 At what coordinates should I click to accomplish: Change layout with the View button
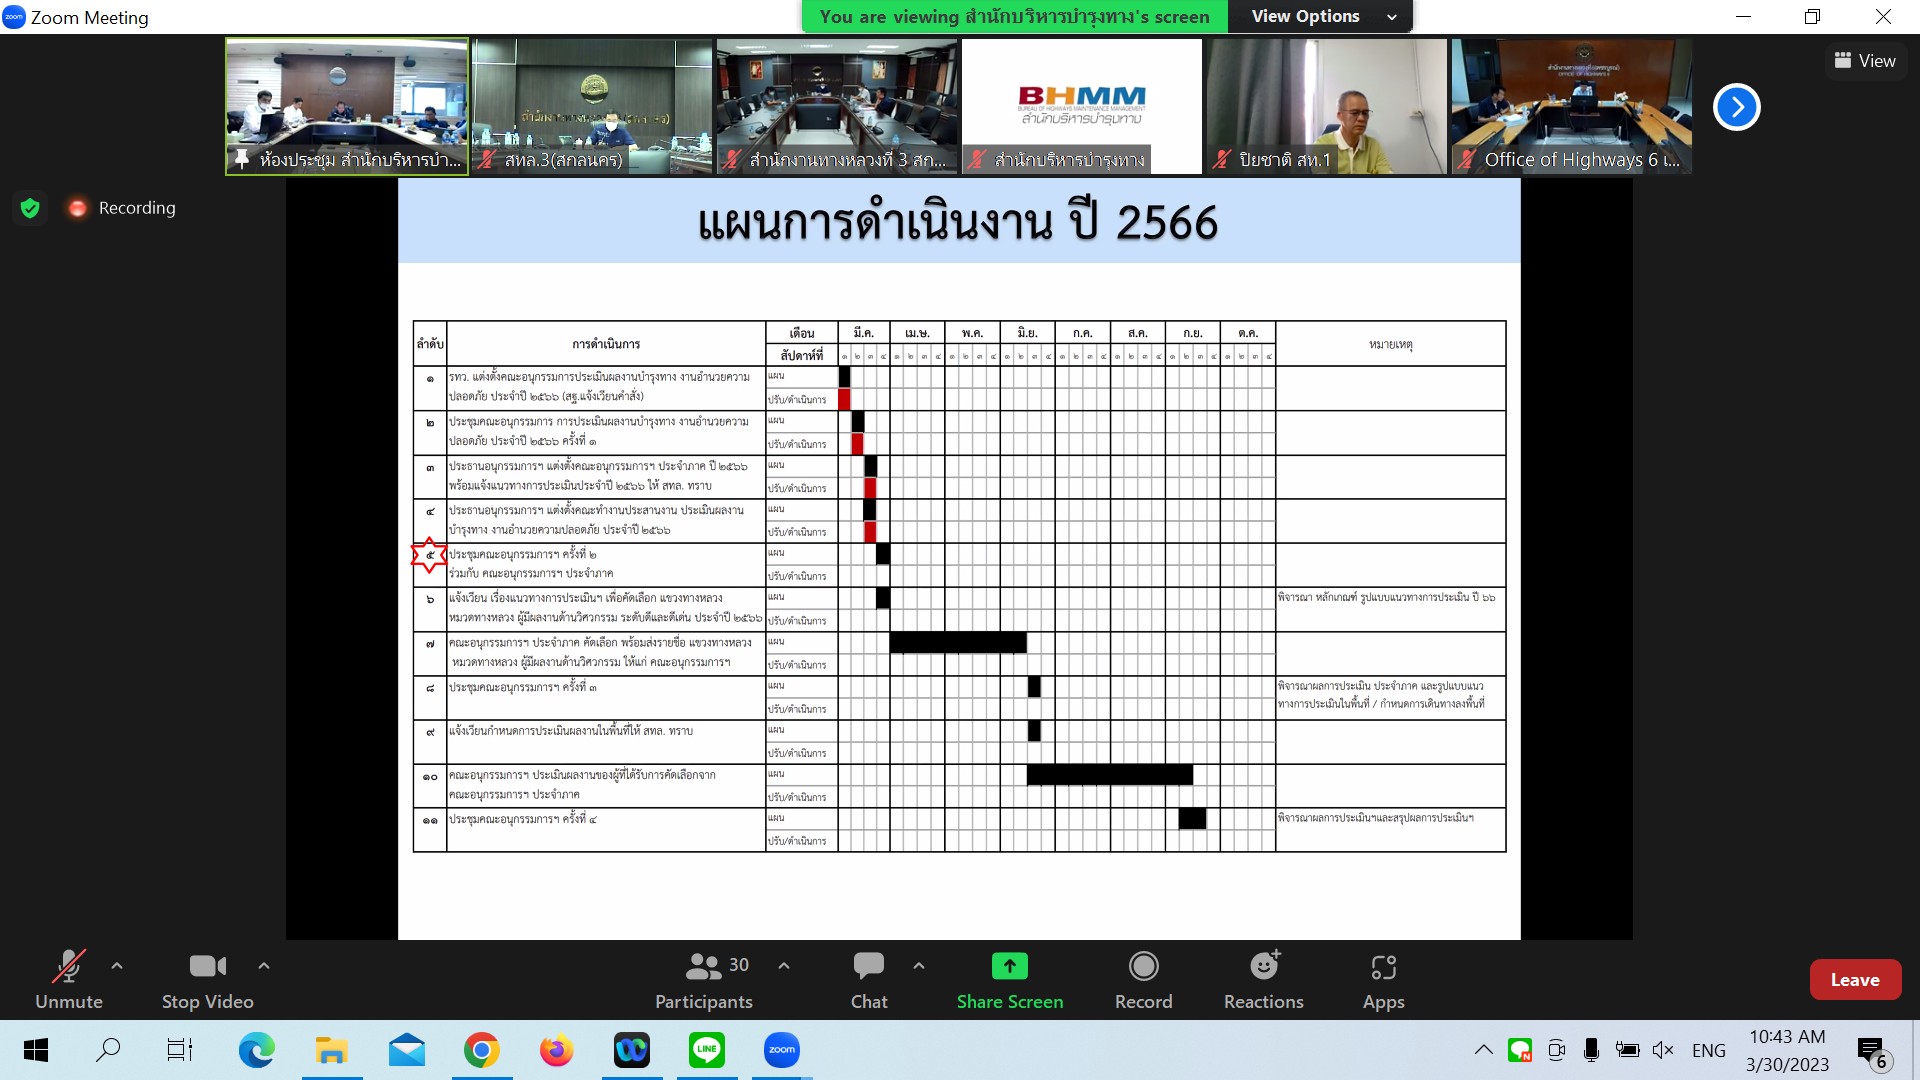[x=1865, y=61]
